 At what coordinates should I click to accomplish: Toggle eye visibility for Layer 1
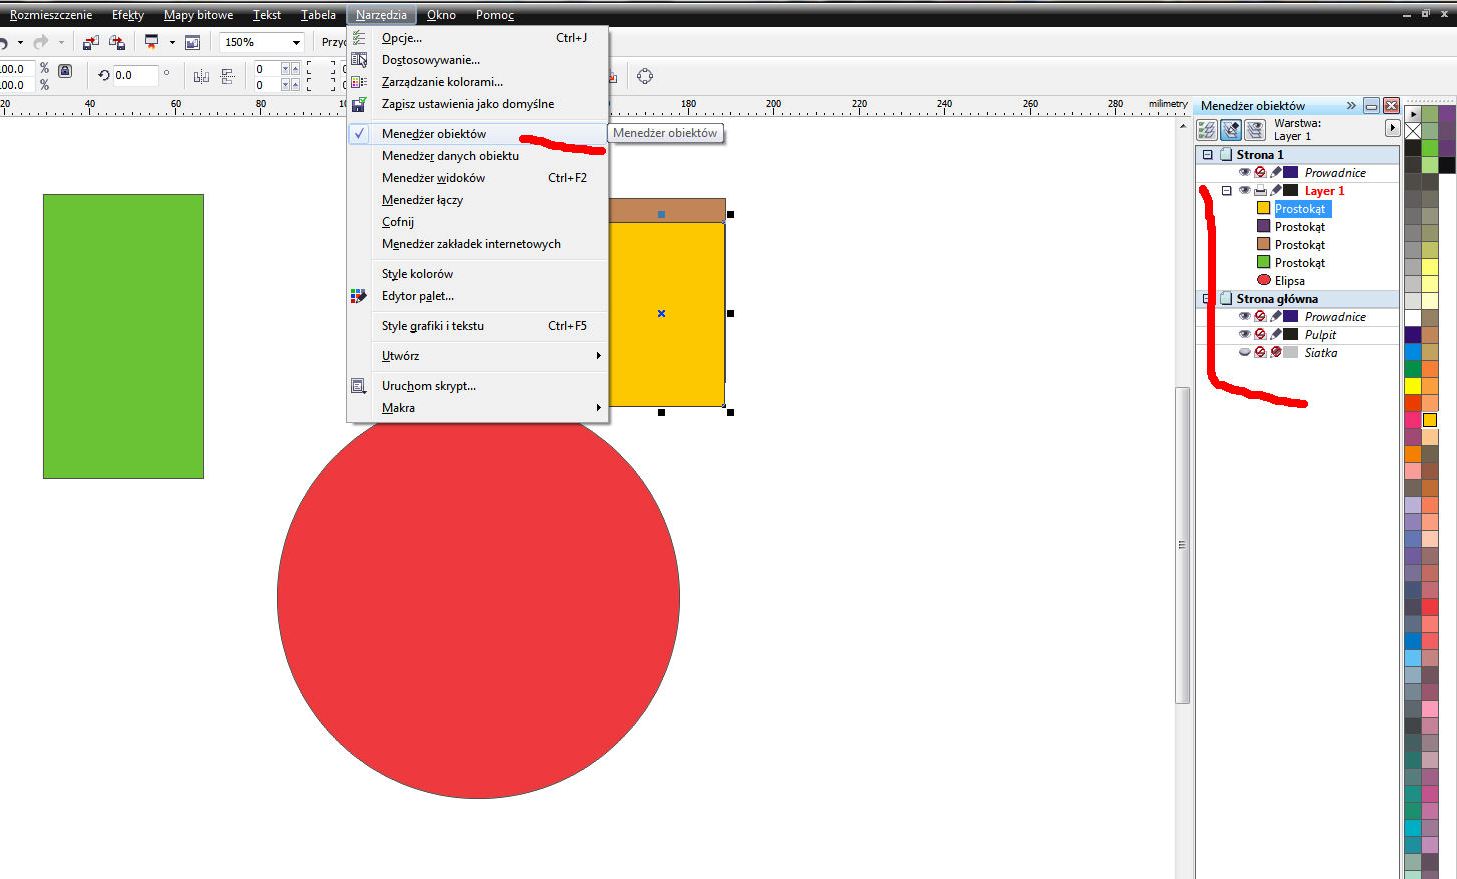coord(1244,190)
